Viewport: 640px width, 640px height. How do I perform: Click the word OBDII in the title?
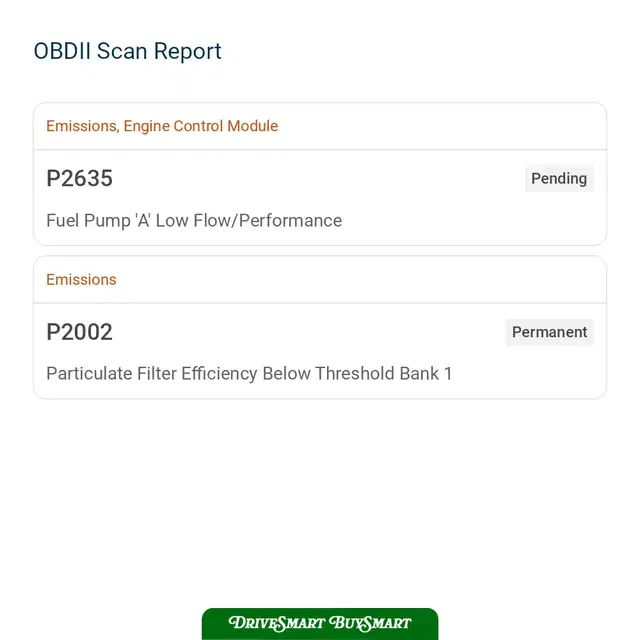pyautogui.click(x=62, y=51)
